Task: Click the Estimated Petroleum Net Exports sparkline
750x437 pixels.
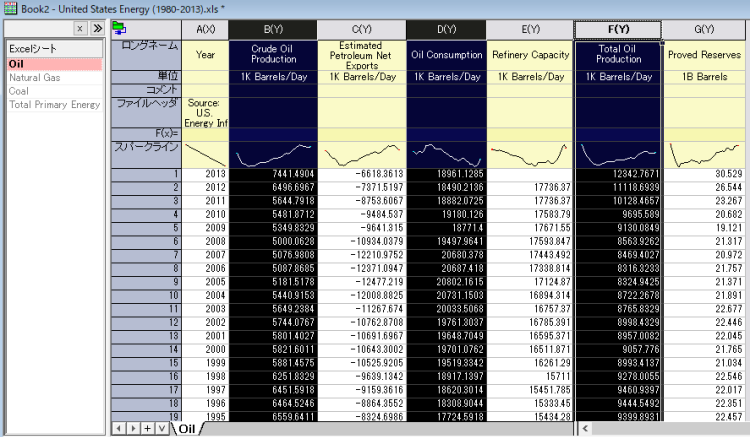Action: point(362,154)
